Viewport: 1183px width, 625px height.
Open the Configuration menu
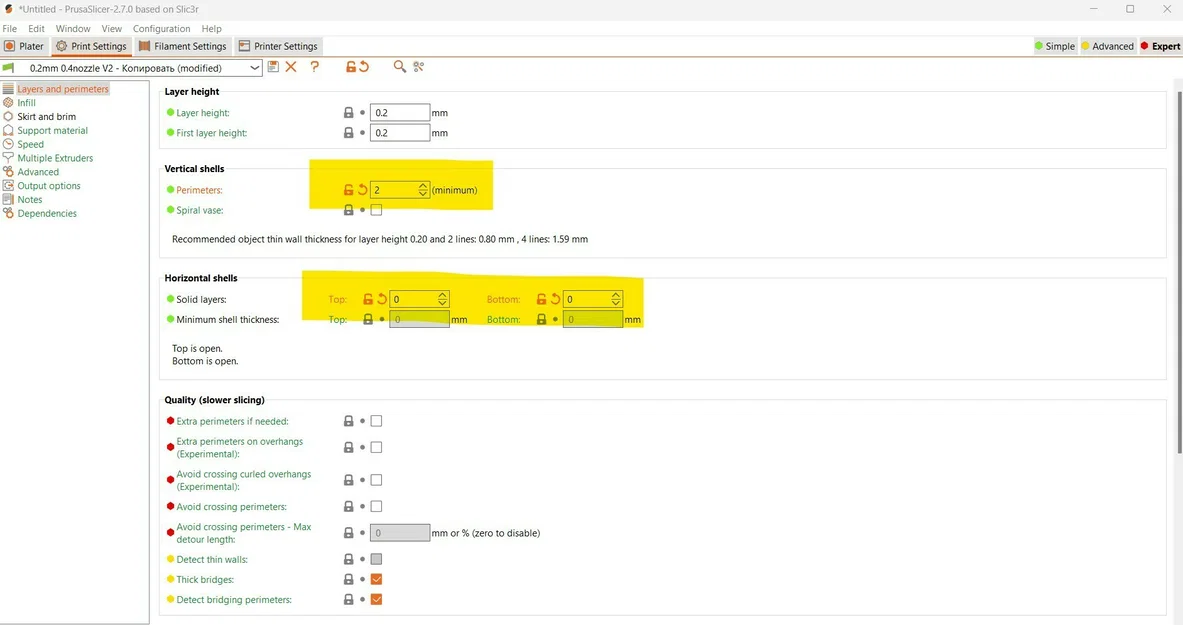click(161, 29)
